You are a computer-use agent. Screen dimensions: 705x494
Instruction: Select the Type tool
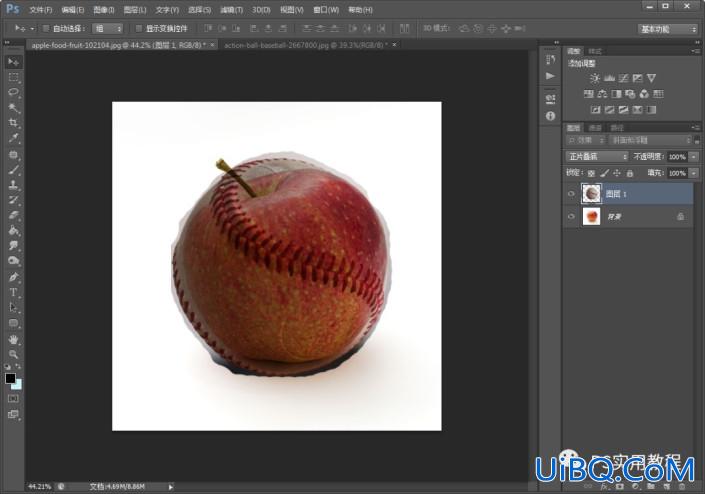pyautogui.click(x=13, y=293)
